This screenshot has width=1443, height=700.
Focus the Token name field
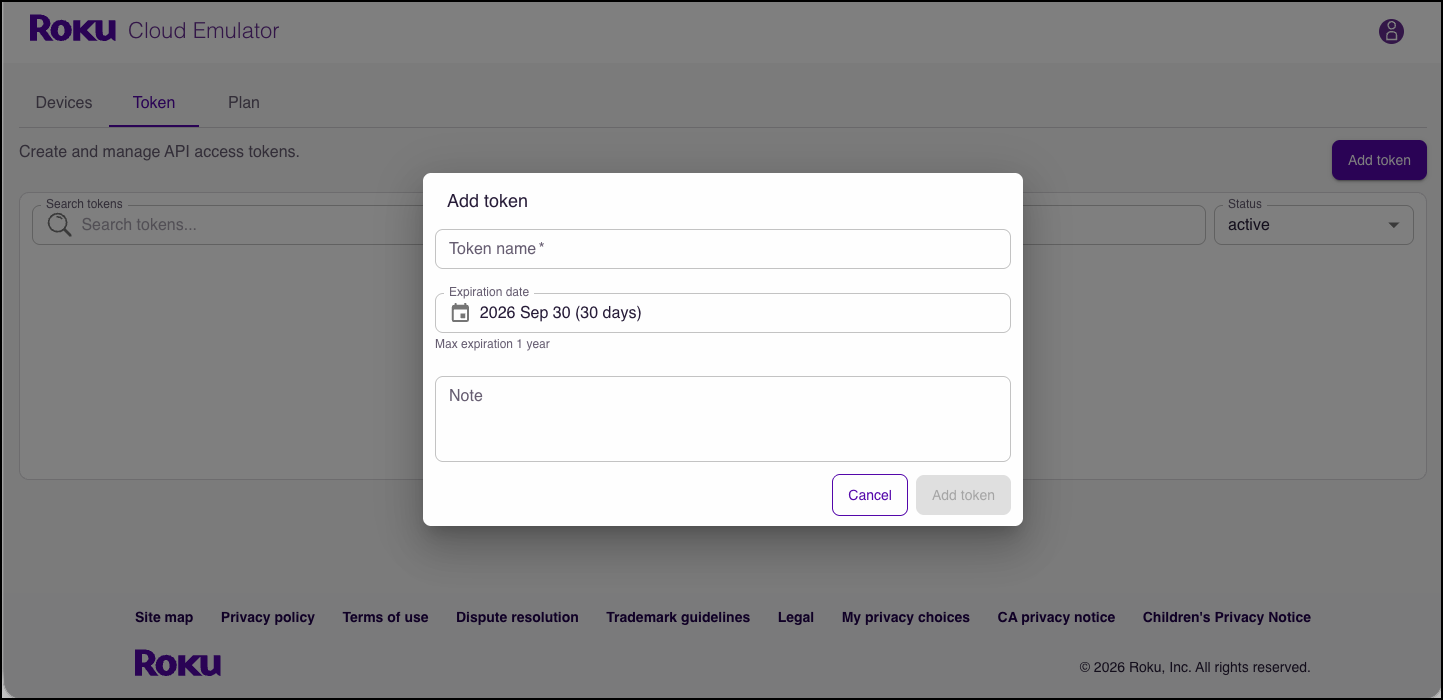pyautogui.click(x=723, y=249)
